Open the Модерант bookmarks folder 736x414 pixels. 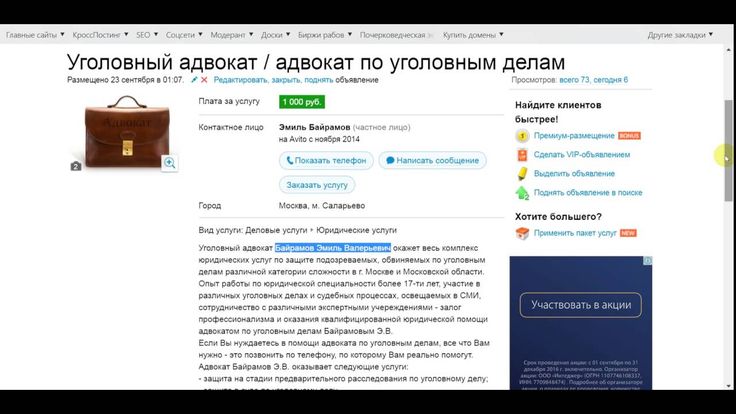232,35
